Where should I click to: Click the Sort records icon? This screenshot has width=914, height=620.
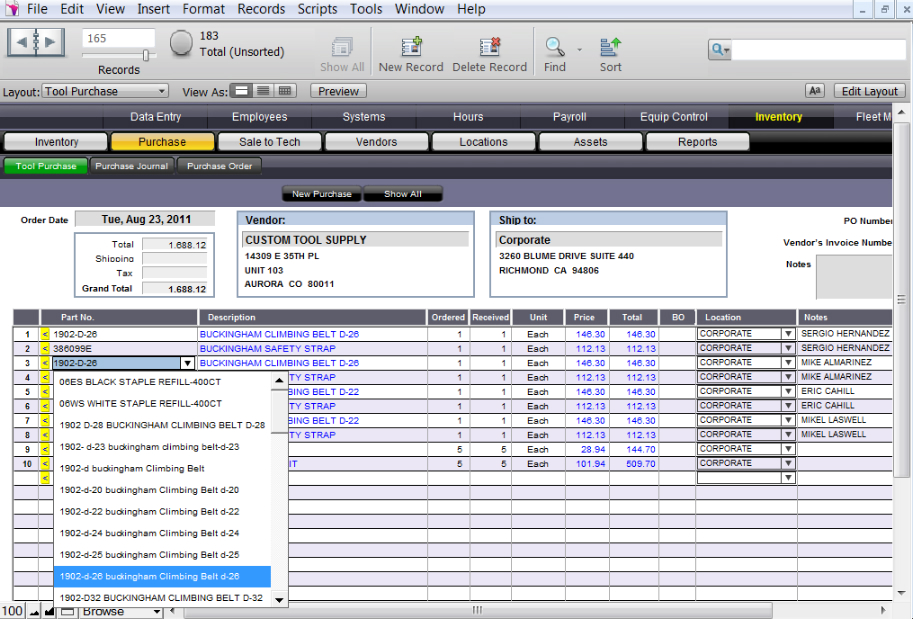tap(610, 48)
